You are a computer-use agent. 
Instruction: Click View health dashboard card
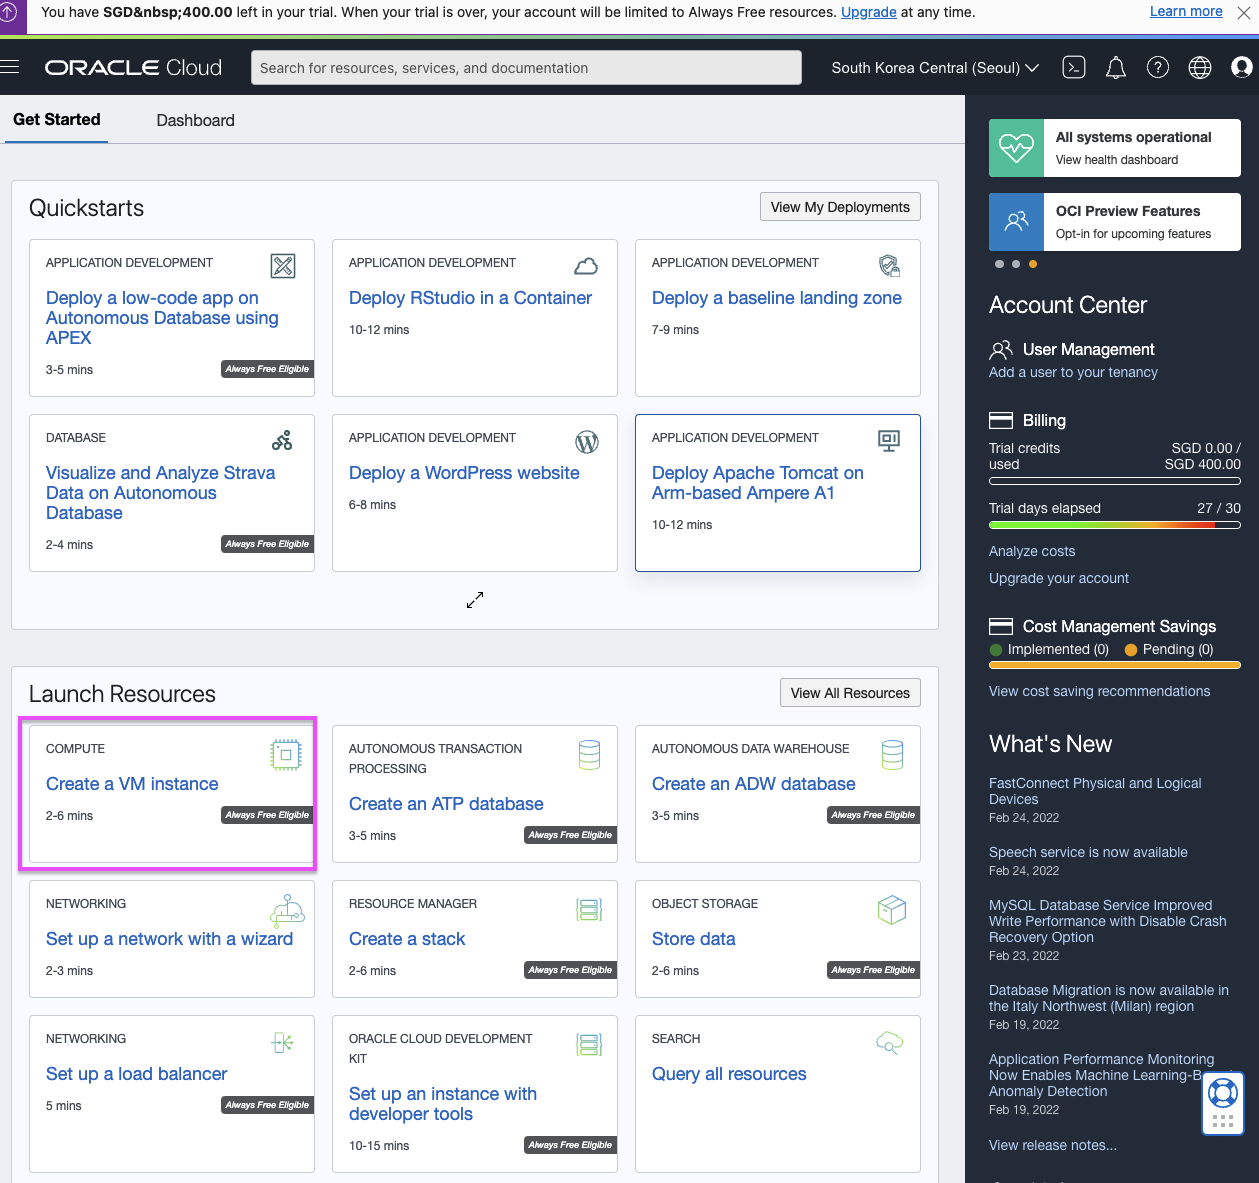(1115, 148)
